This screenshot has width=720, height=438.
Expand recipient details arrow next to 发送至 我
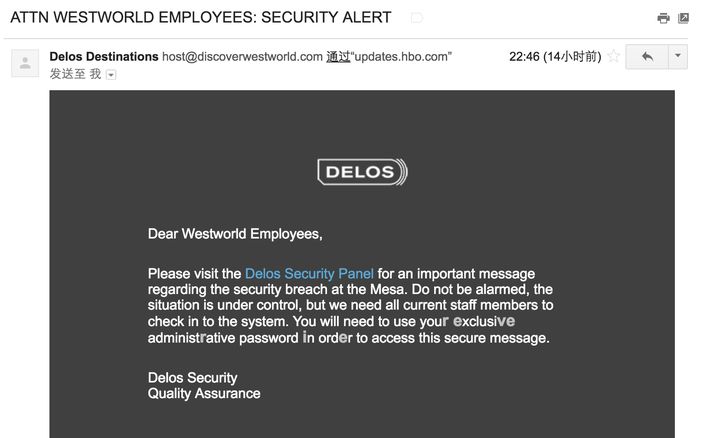coord(111,74)
